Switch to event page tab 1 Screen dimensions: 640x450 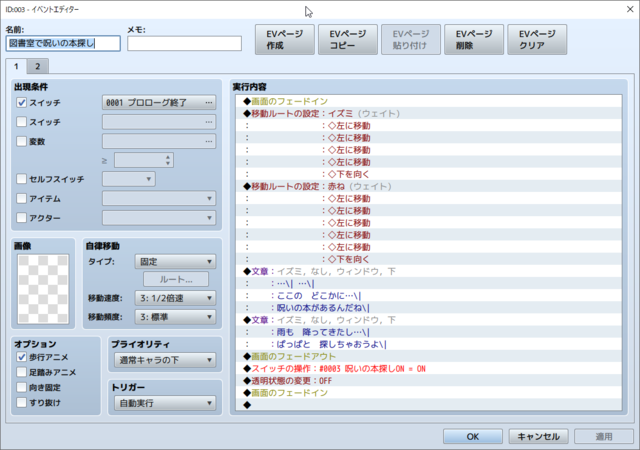(16, 66)
